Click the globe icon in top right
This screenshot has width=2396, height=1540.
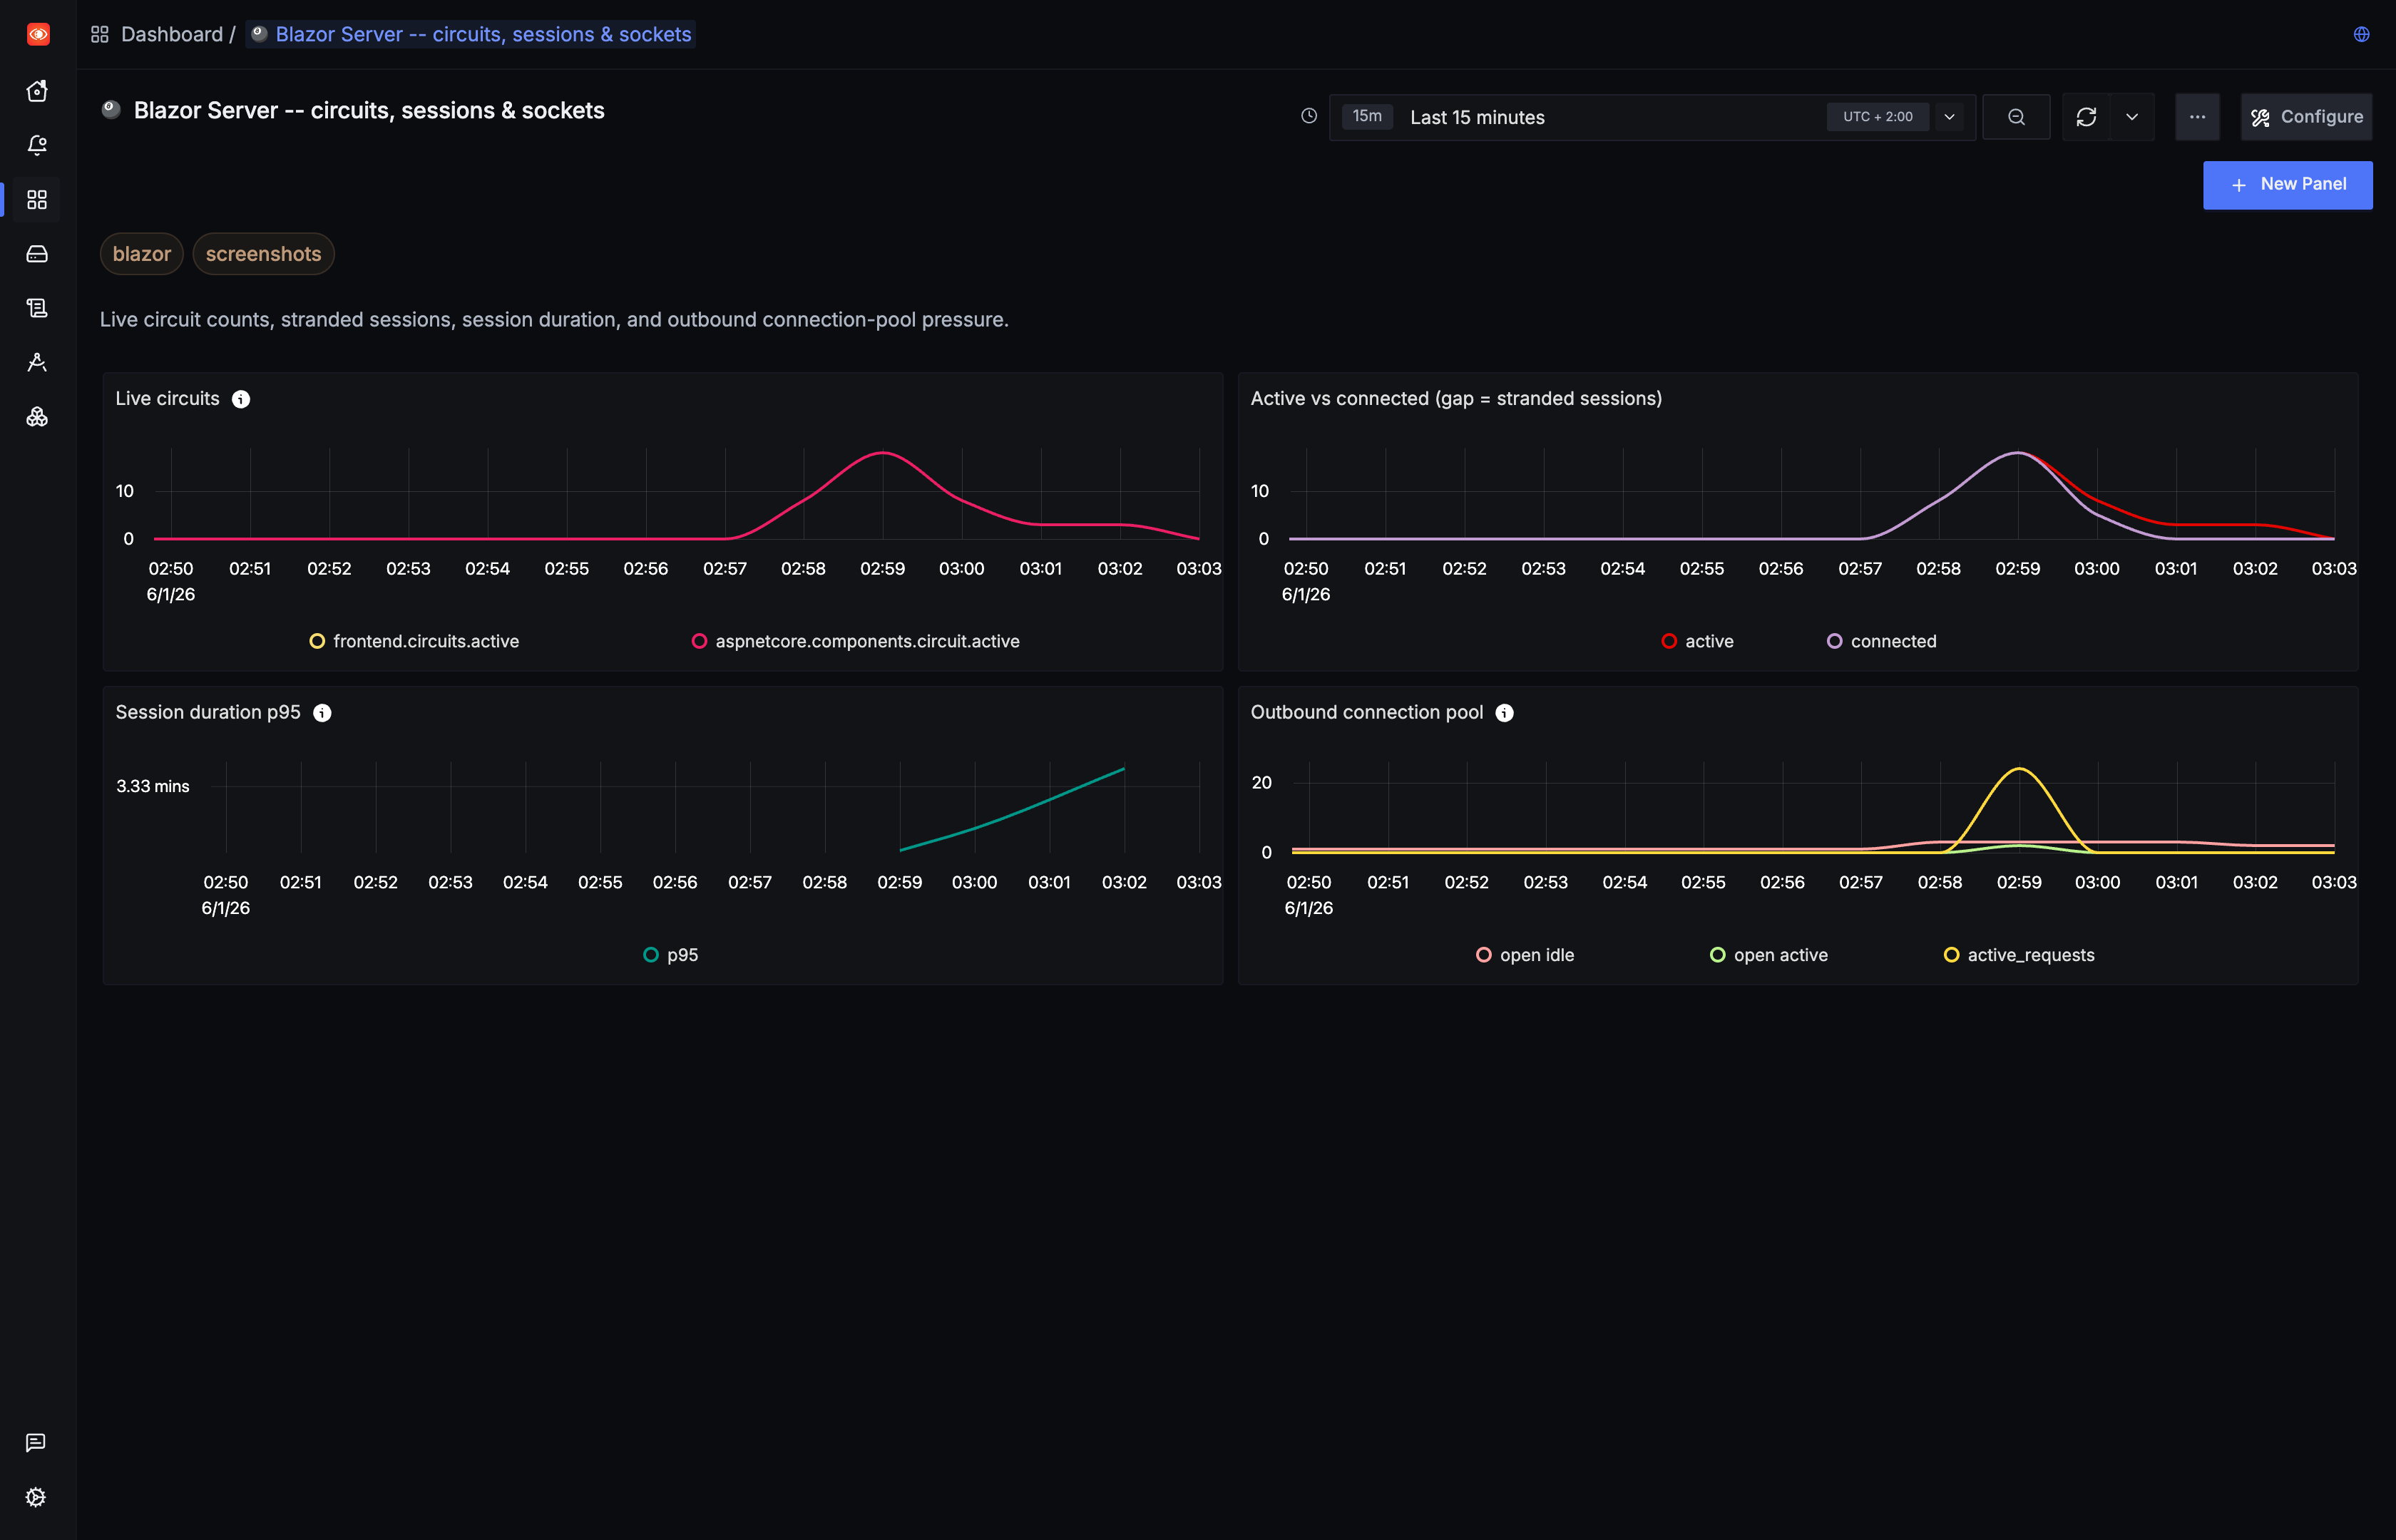pos(2361,34)
